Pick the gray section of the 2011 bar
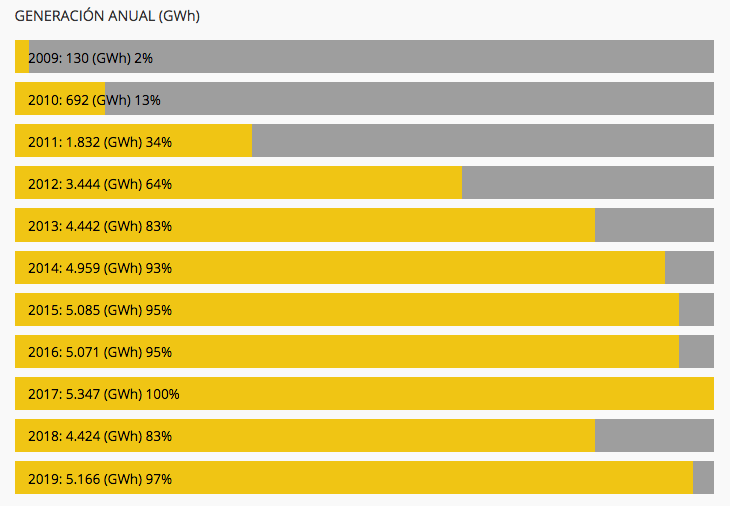The width and height of the screenshot is (730, 506). (x=482, y=141)
